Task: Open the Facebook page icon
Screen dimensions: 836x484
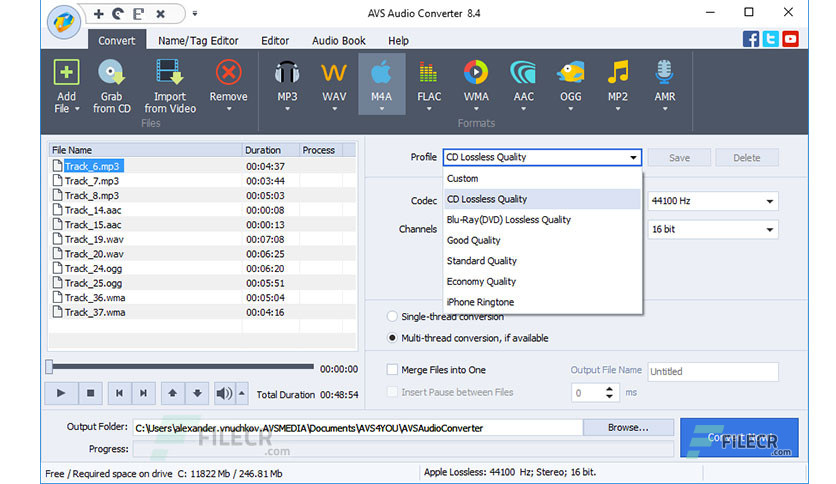Action: pos(751,39)
